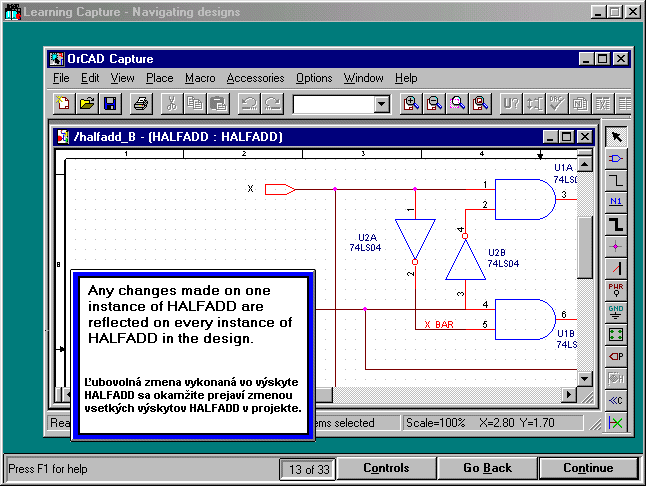Expand the toolbar part selection combo box
The image size is (646, 486).
pos(381,104)
